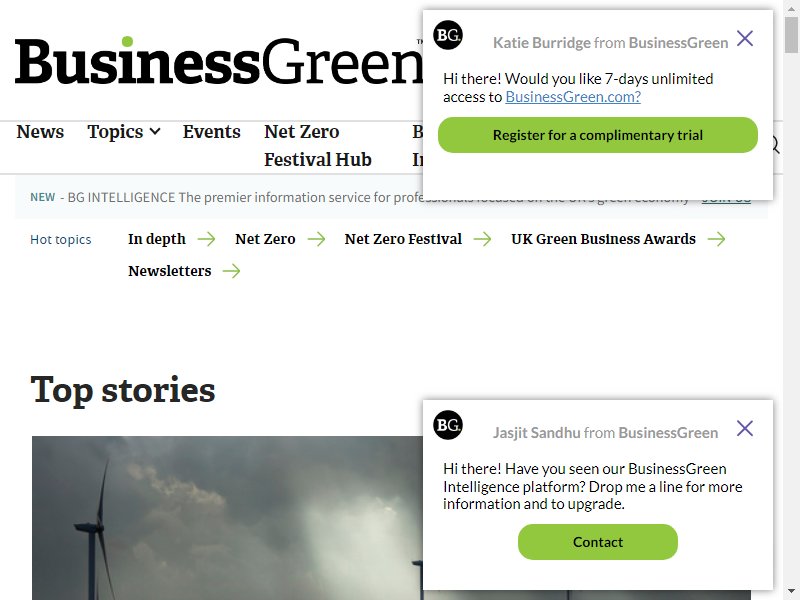Dismiss the Jasjit Sandhu chat popup
This screenshot has height=600, width=800.
click(x=745, y=428)
